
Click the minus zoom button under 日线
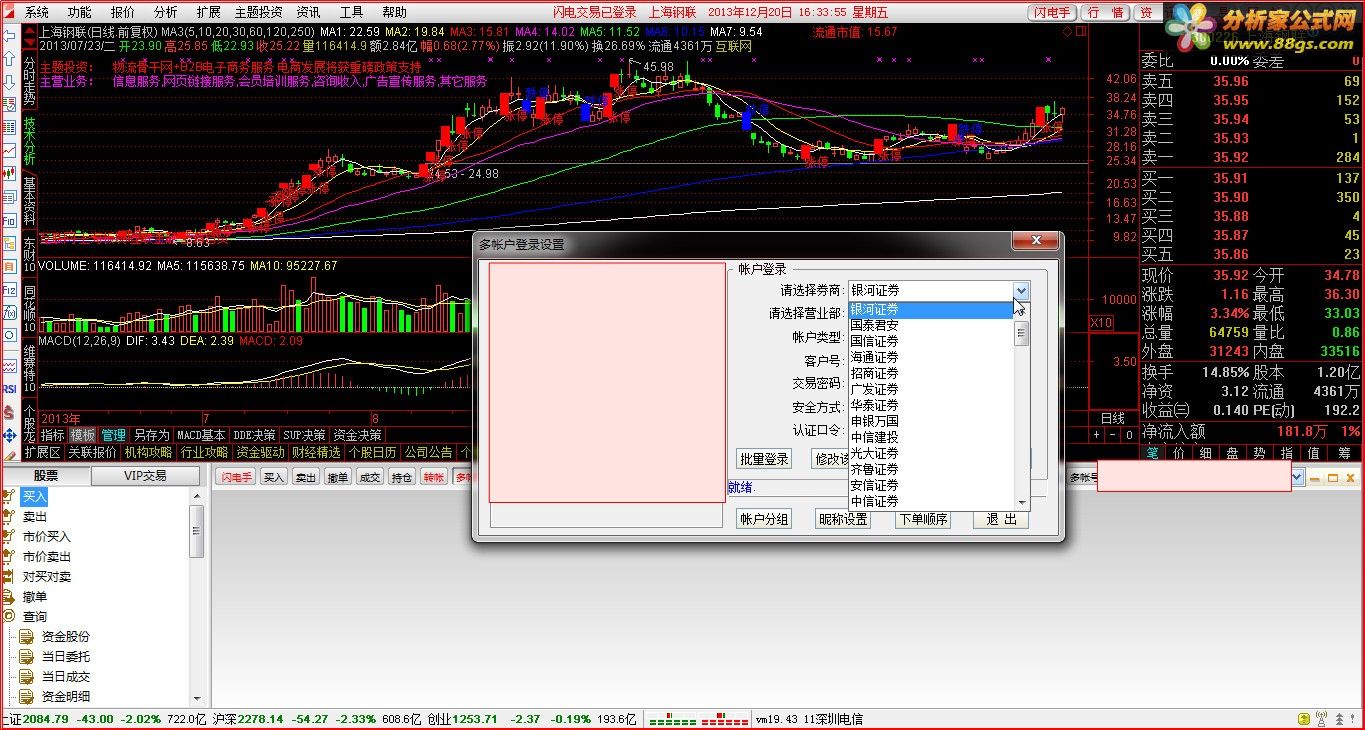click(1112, 435)
